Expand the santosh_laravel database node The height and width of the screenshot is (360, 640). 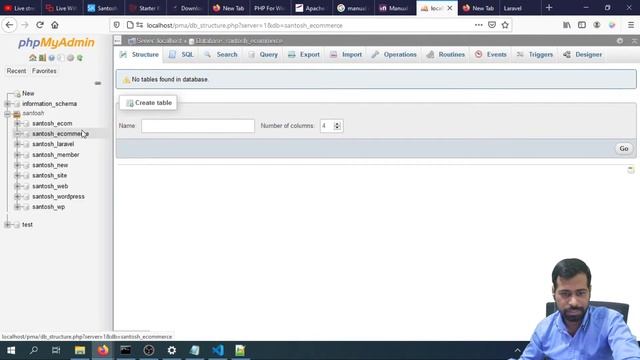(x=18, y=144)
